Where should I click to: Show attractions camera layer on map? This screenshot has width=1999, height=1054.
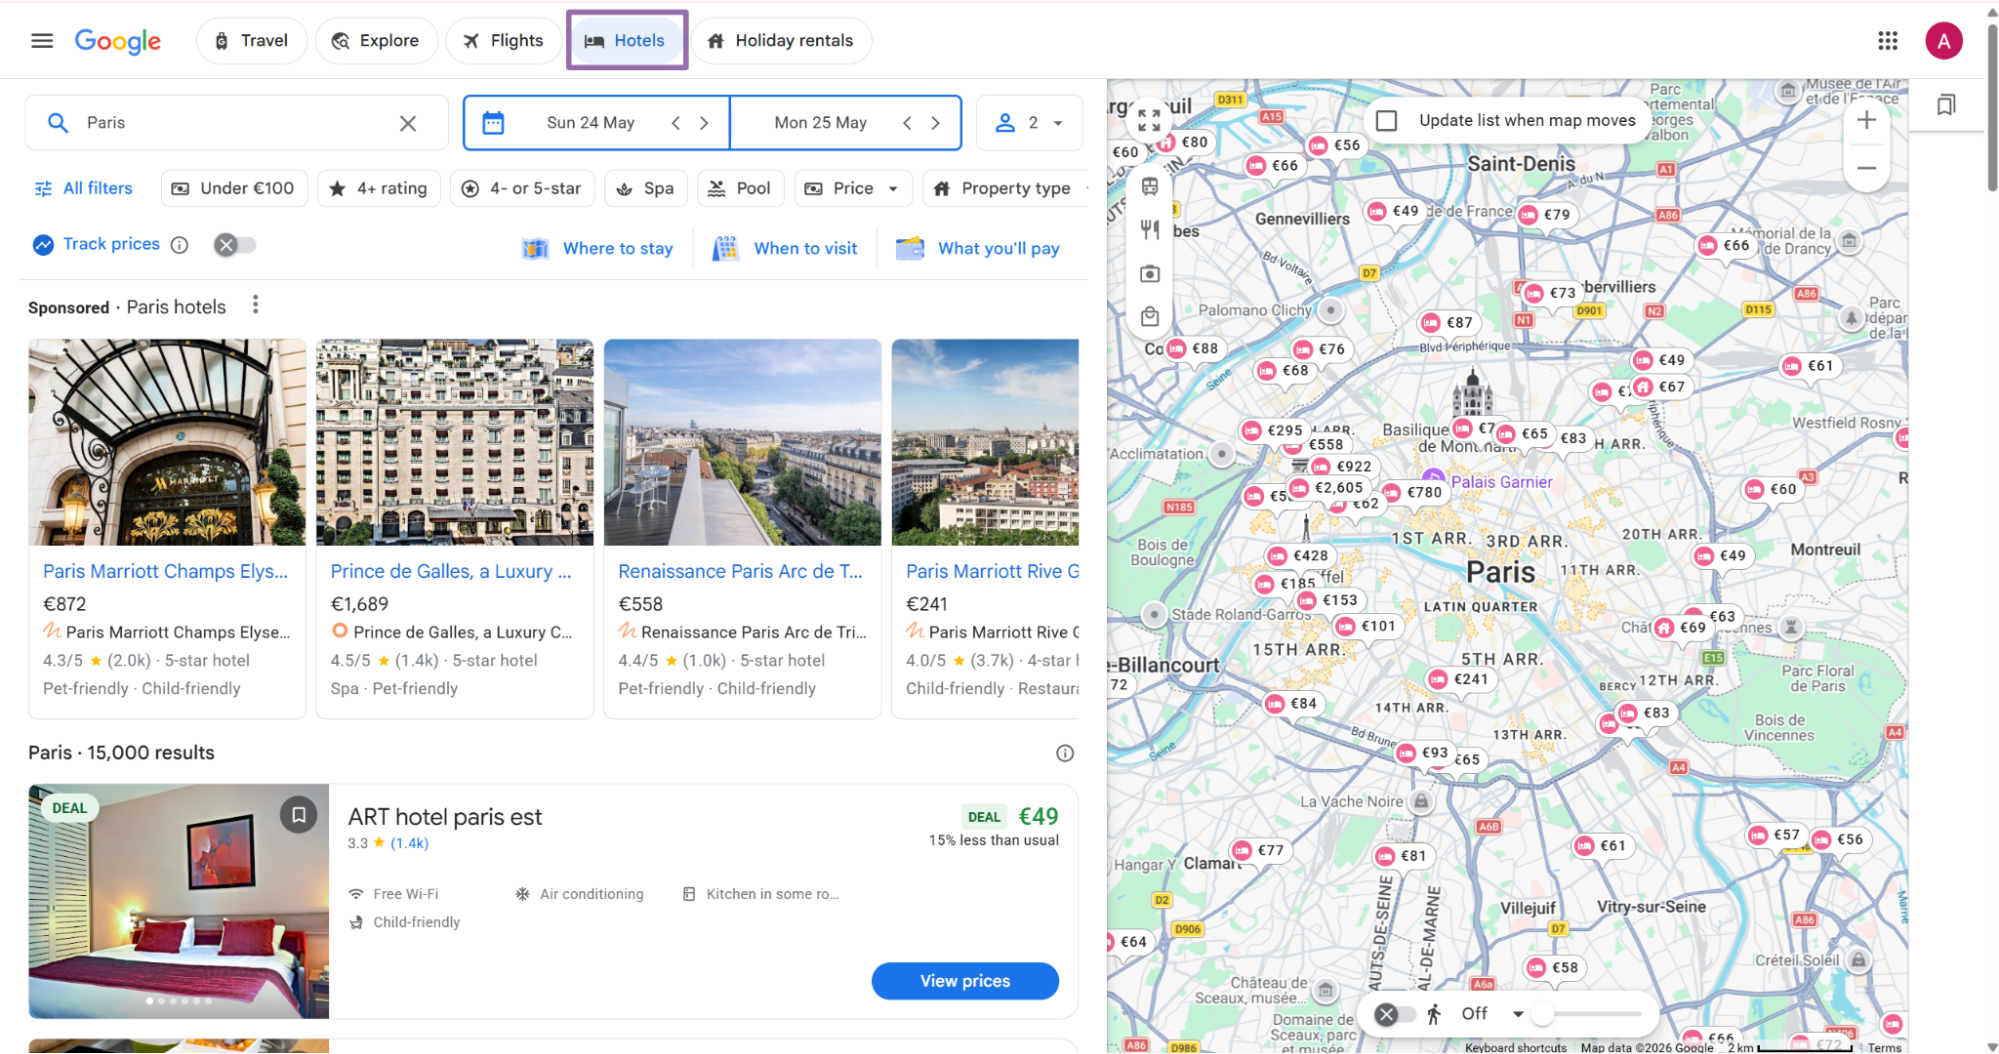(x=1149, y=274)
